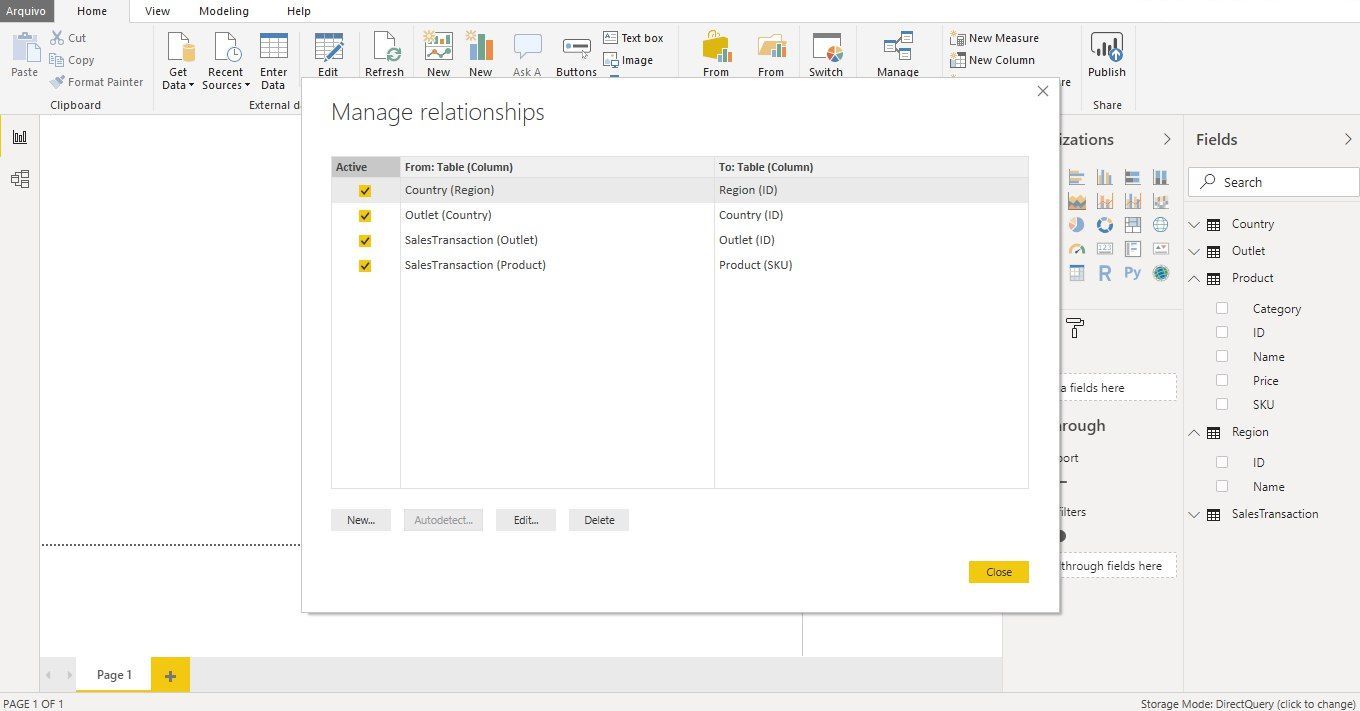Viewport: 1360px width, 711px height.
Task: Open the Modeling ribbon tab
Action: point(223,11)
